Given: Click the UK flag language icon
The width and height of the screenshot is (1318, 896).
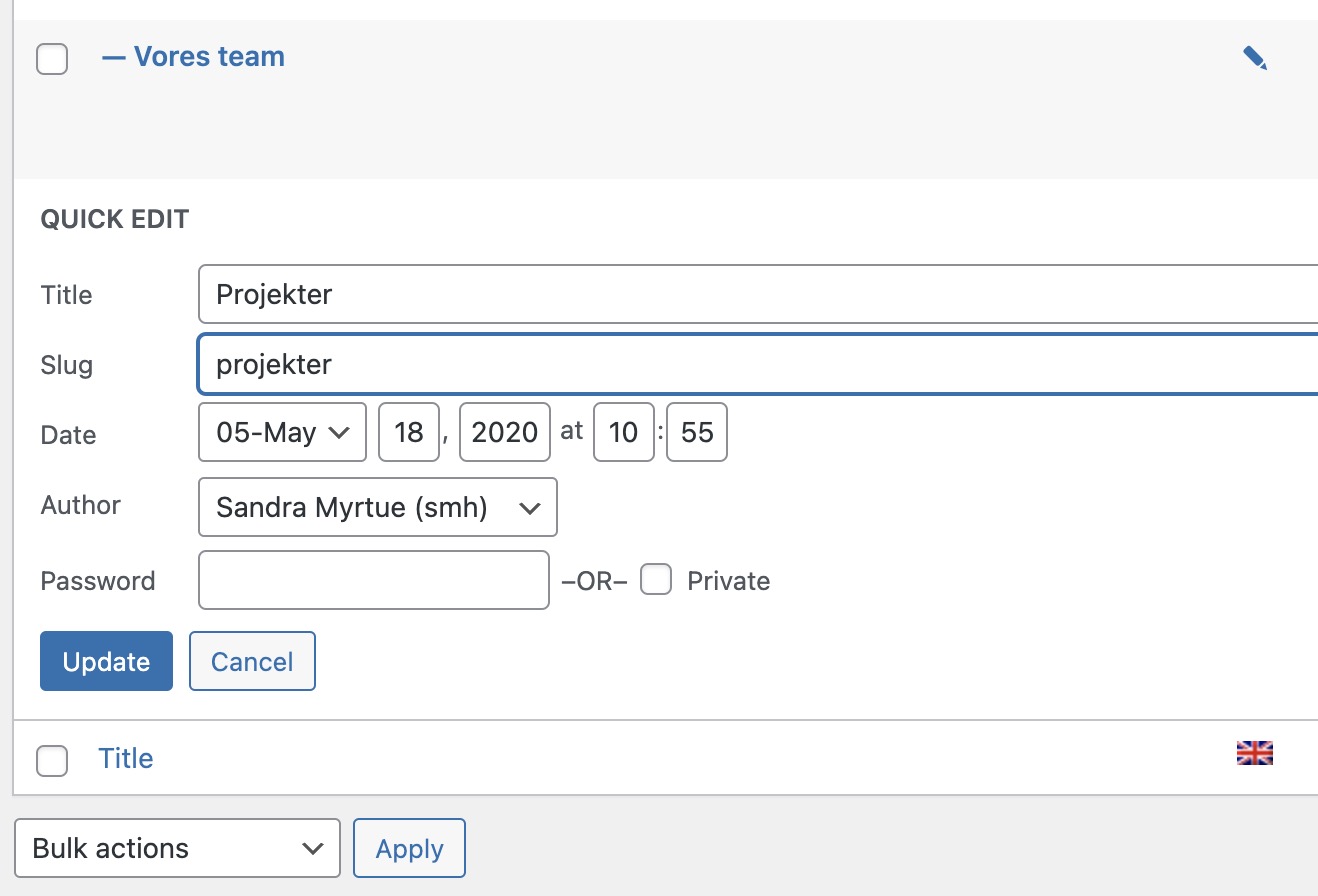Looking at the screenshot, I should 1254,753.
